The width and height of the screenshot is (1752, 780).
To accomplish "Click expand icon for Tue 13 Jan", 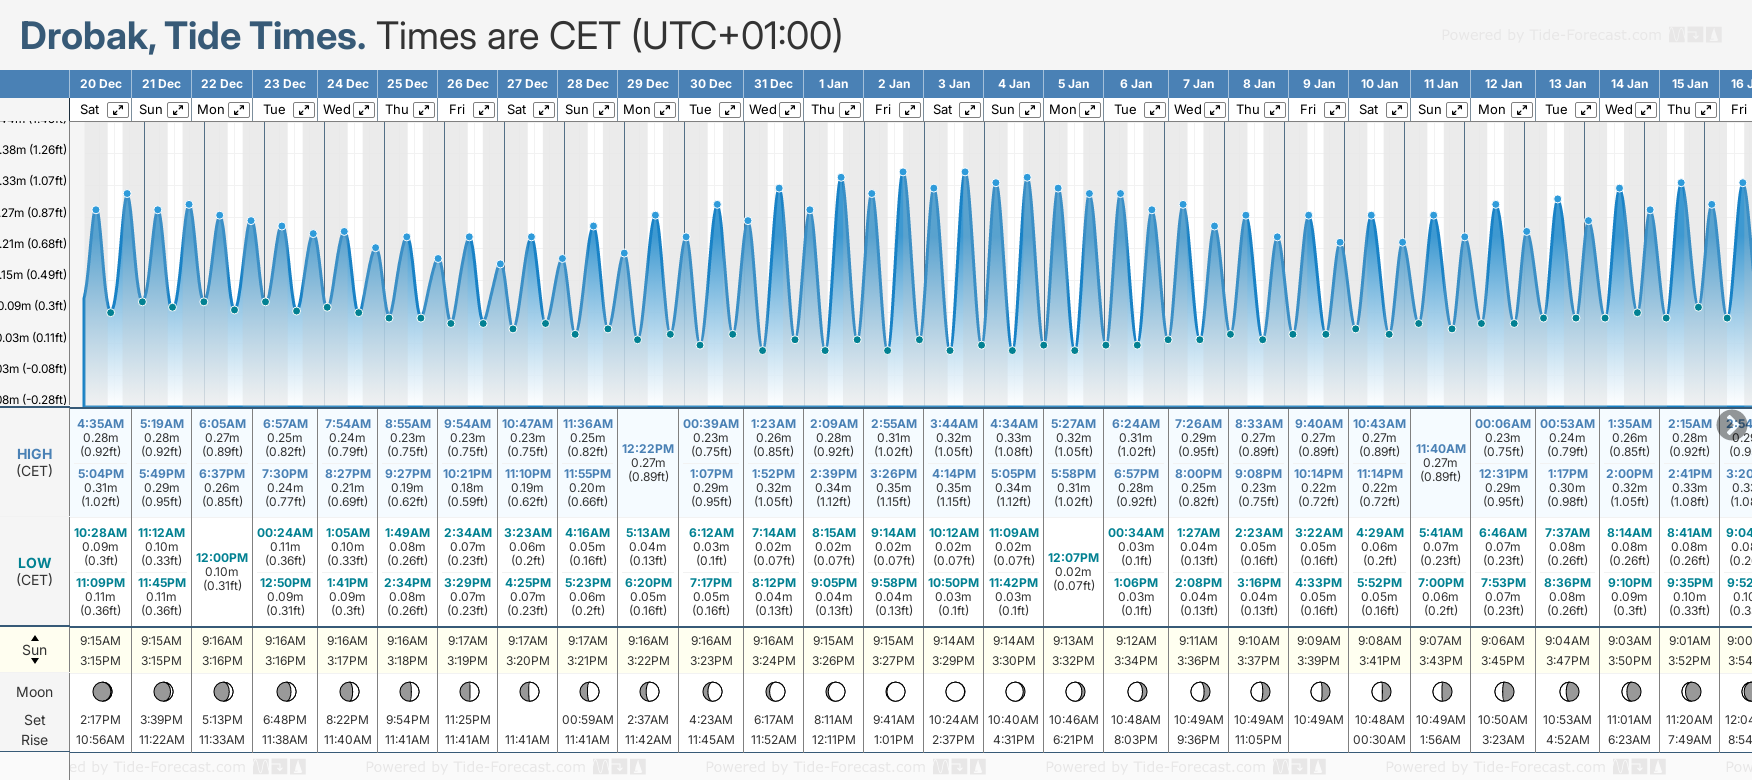I will click(1586, 110).
